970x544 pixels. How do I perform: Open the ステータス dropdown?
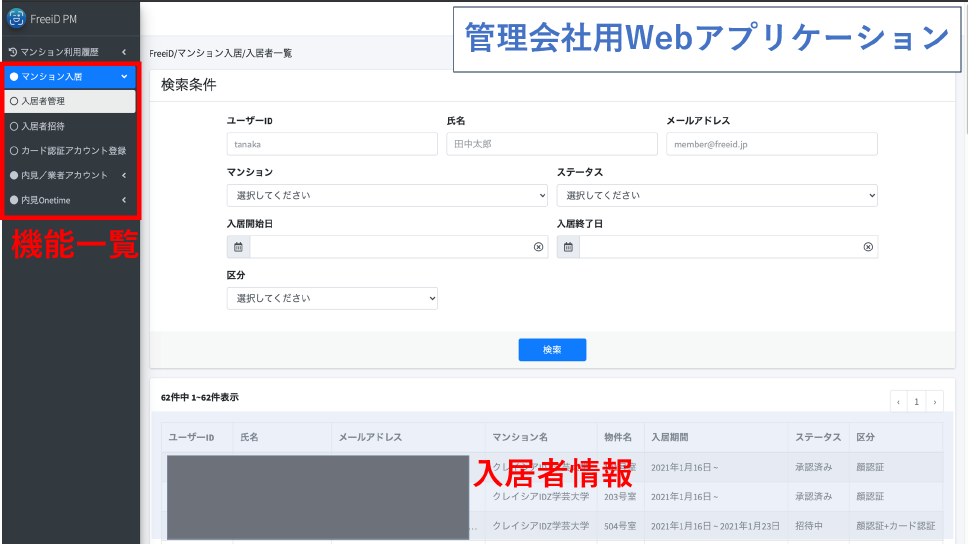(717, 196)
